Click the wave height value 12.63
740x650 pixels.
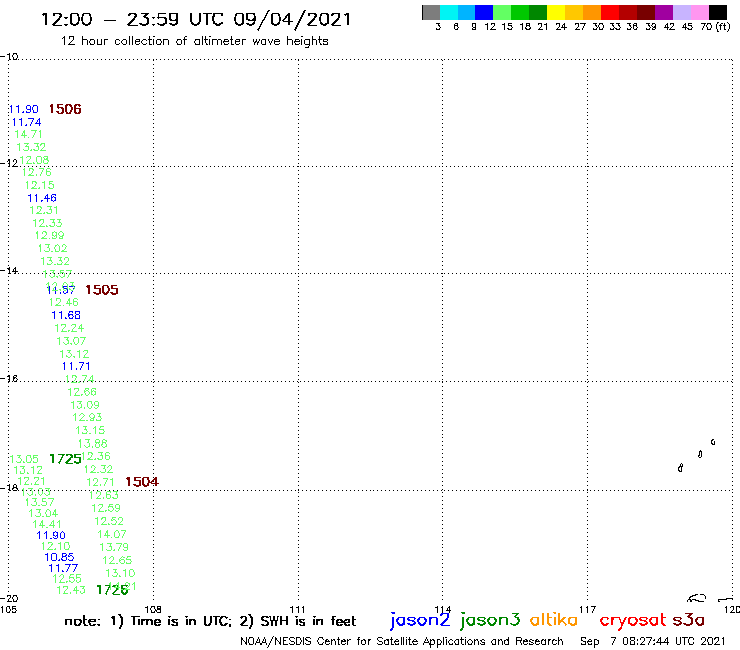[x=104, y=495]
